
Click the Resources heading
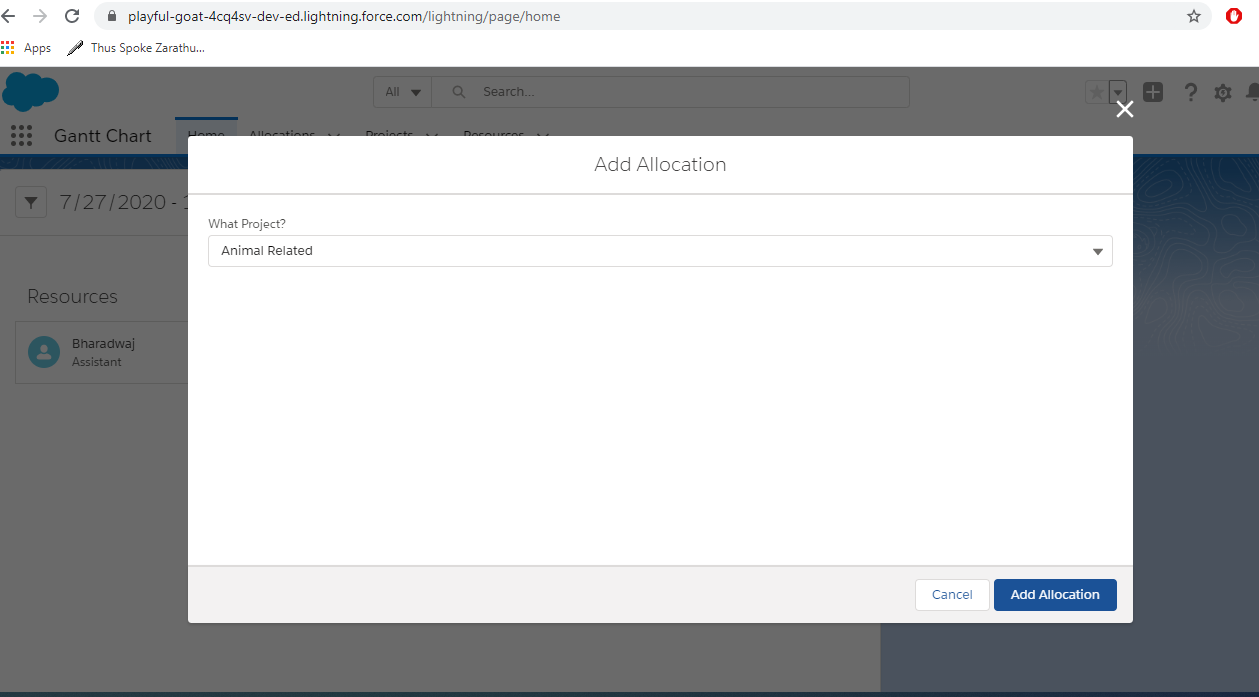(x=72, y=297)
